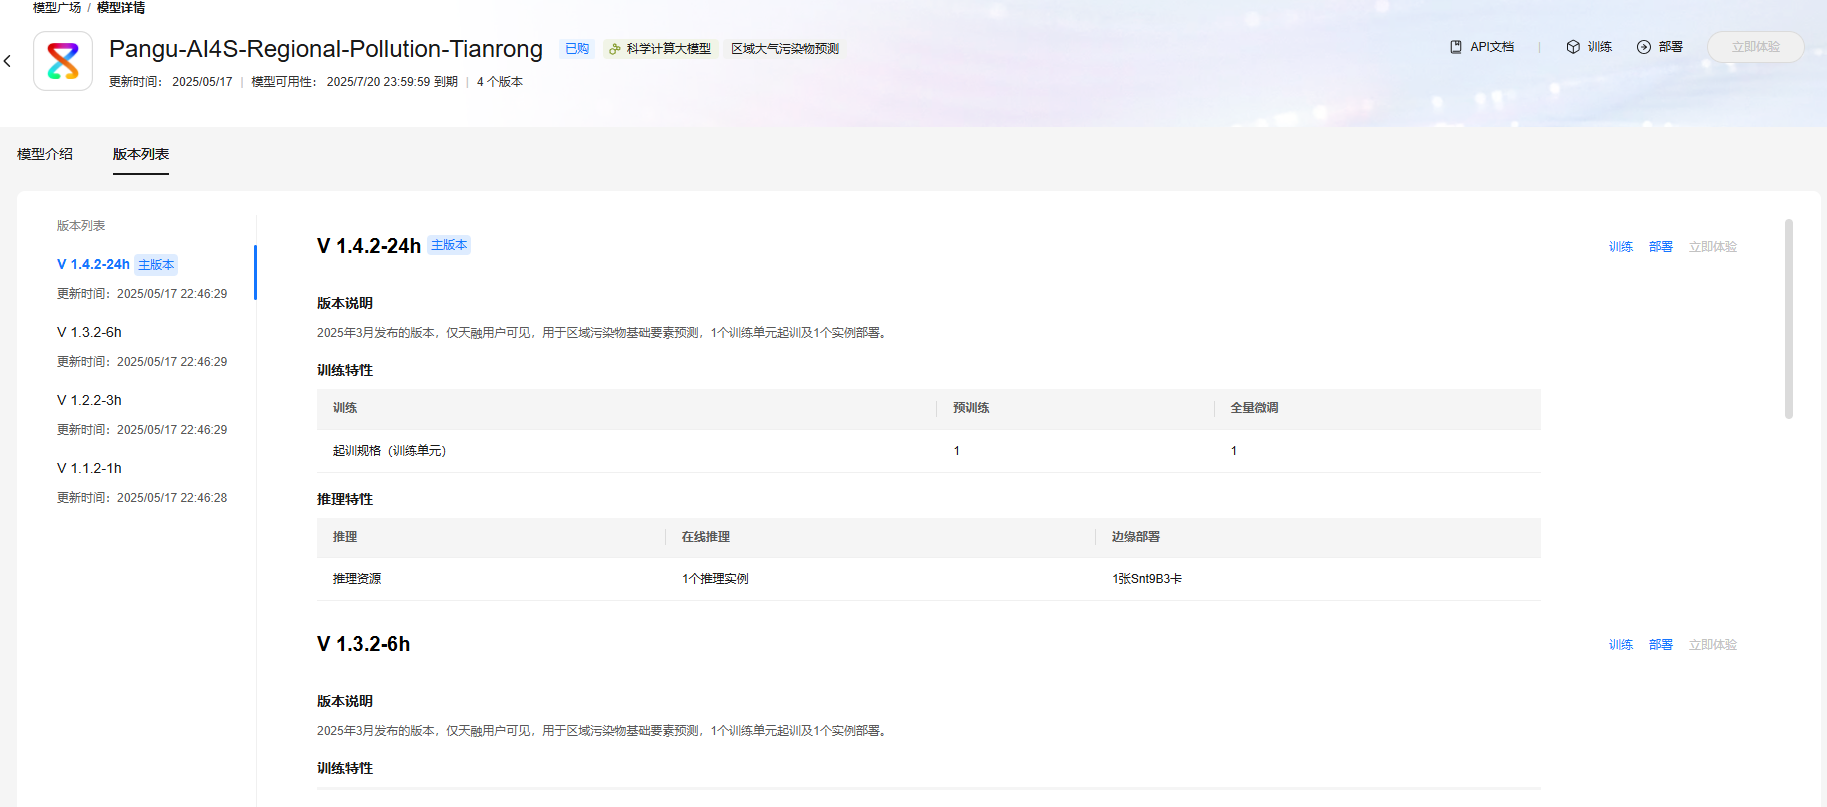Click the 立即体验 header button
Image resolution: width=1827 pixels, height=807 pixels.
(x=1755, y=47)
